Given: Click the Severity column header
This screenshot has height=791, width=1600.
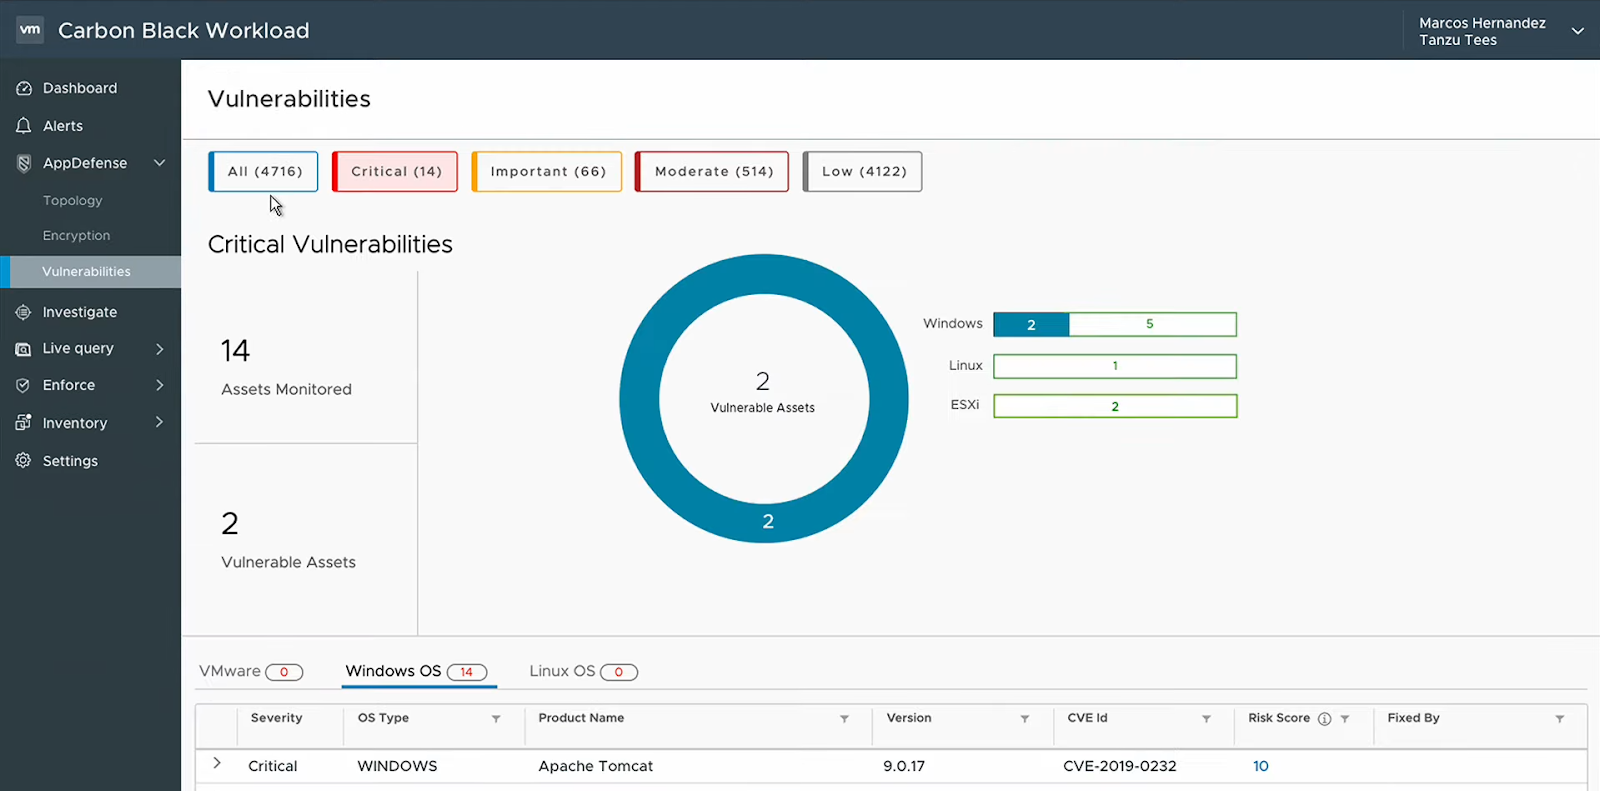Looking at the screenshot, I should click(x=277, y=718).
